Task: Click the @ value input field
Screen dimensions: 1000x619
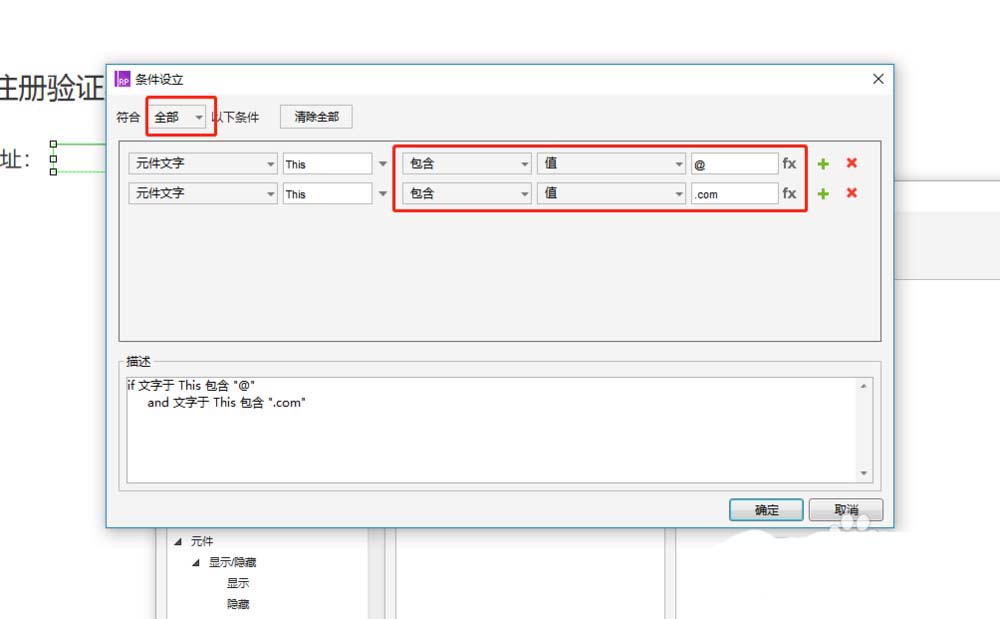Action: coord(735,164)
